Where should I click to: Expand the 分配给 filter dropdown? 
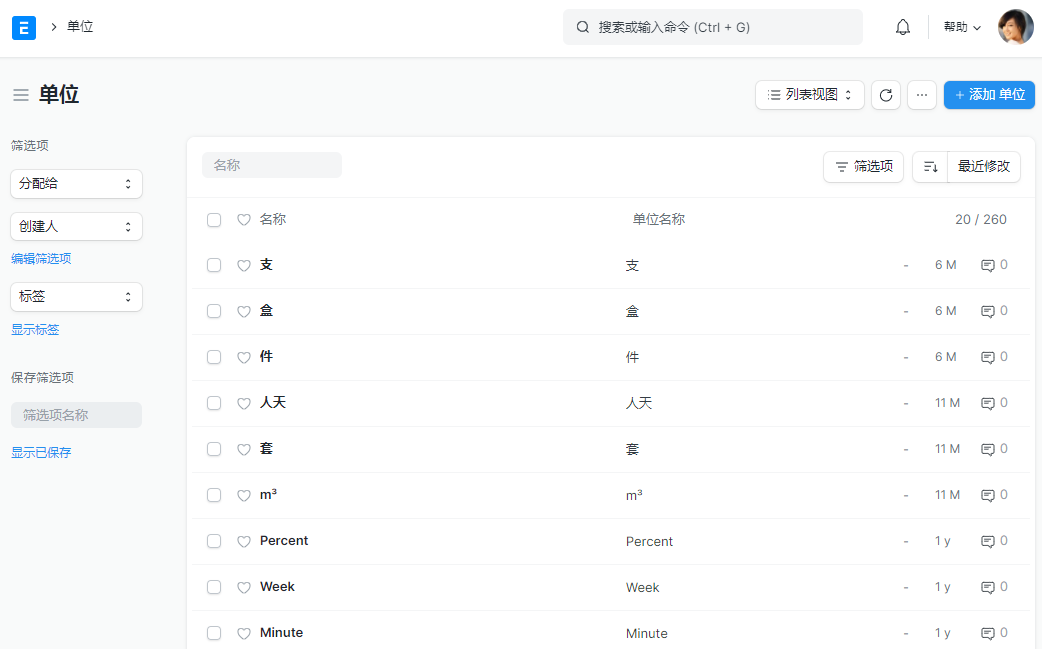pos(76,184)
